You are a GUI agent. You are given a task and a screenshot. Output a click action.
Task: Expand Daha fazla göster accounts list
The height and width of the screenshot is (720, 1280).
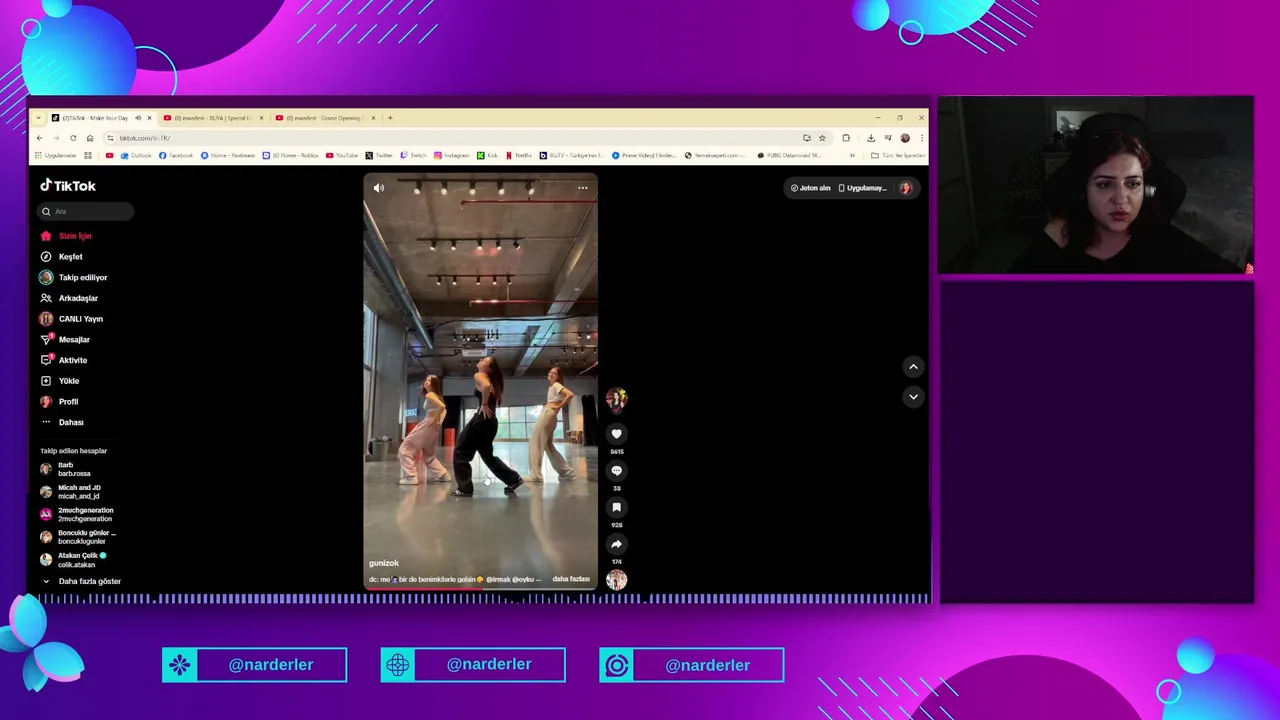click(x=81, y=581)
